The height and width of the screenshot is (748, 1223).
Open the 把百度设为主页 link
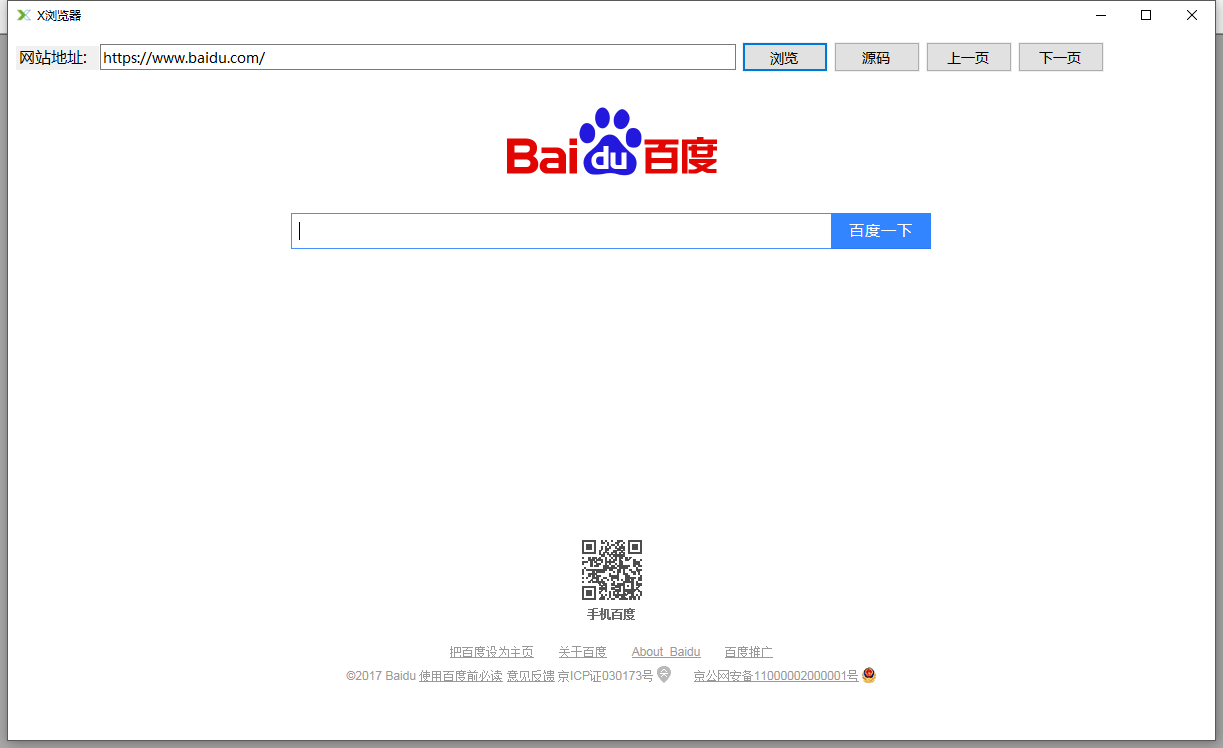click(491, 652)
